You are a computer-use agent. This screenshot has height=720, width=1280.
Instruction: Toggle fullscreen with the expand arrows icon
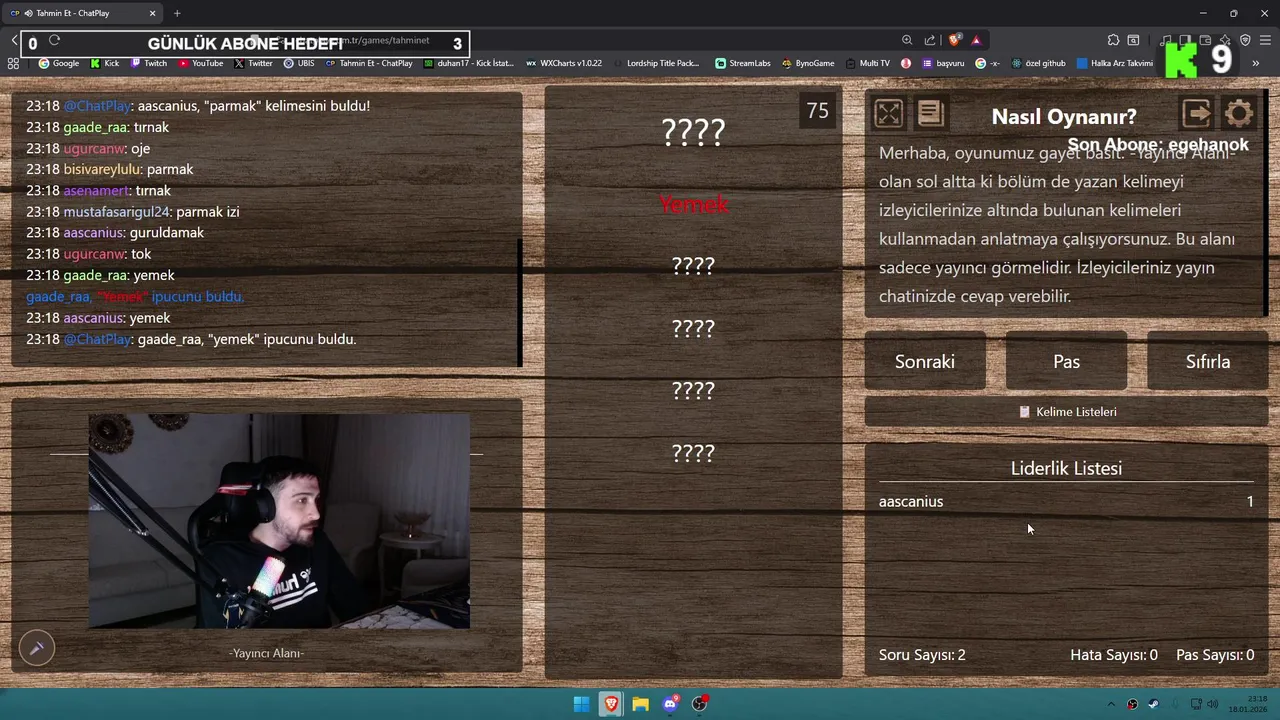[888, 113]
